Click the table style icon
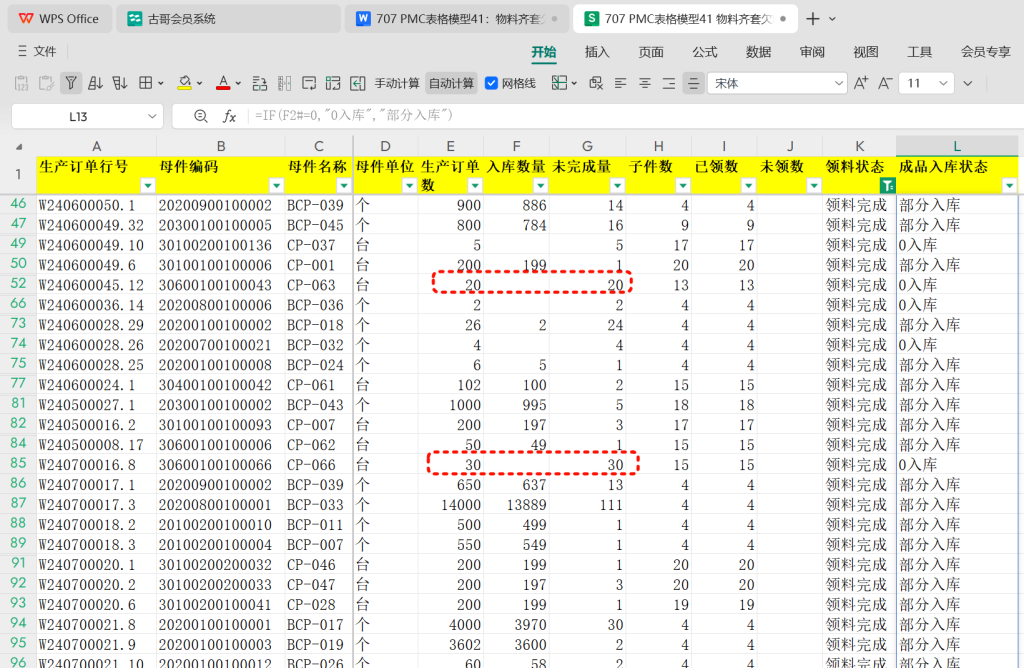Image resolution: width=1024 pixels, height=668 pixels. pyautogui.click(x=559, y=83)
